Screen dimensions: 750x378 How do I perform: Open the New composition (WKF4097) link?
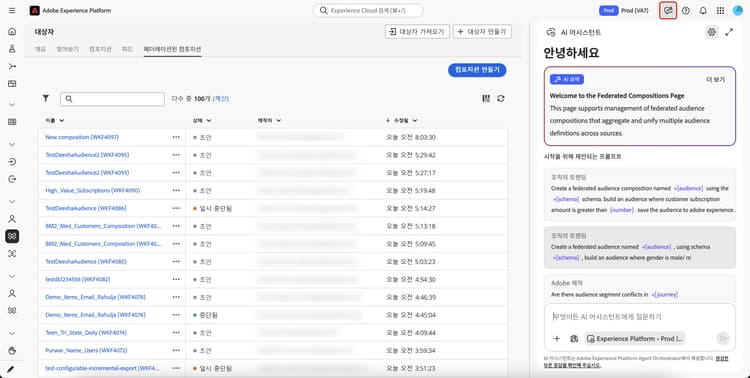click(x=82, y=137)
